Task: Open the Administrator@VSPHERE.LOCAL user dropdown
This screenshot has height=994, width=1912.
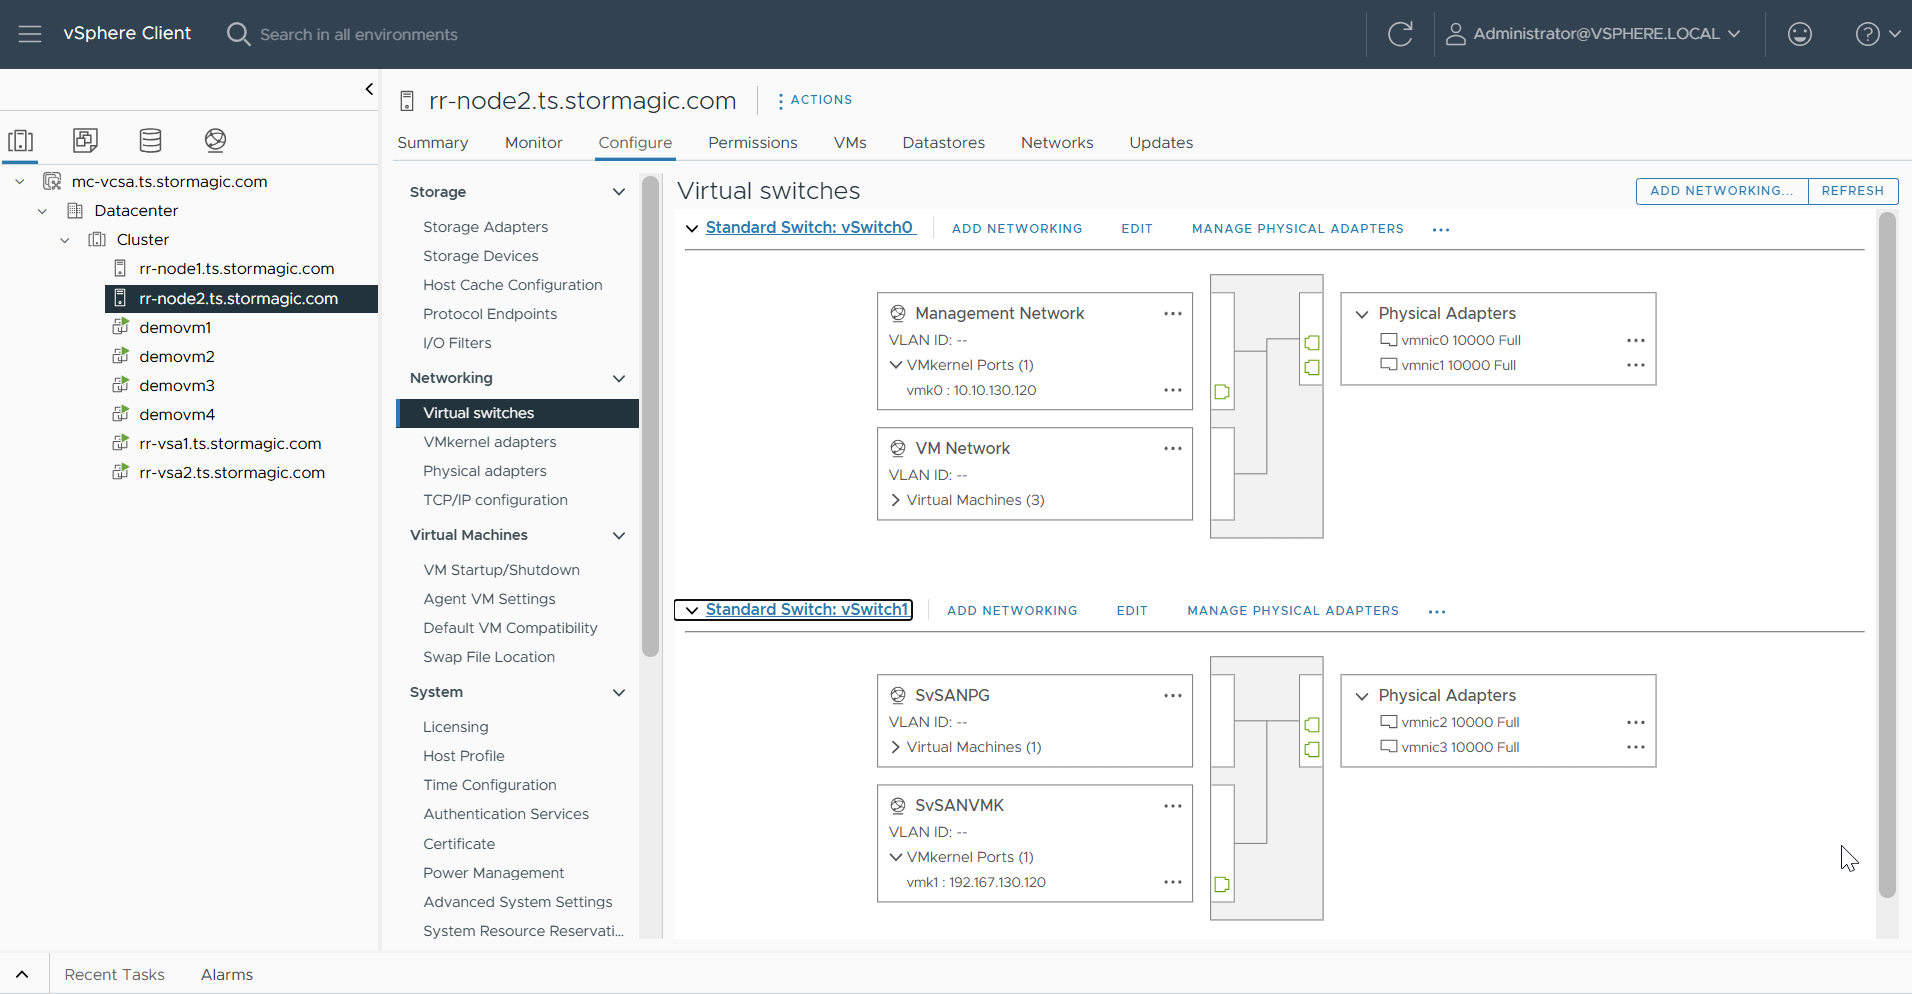Action: [x=1594, y=34]
